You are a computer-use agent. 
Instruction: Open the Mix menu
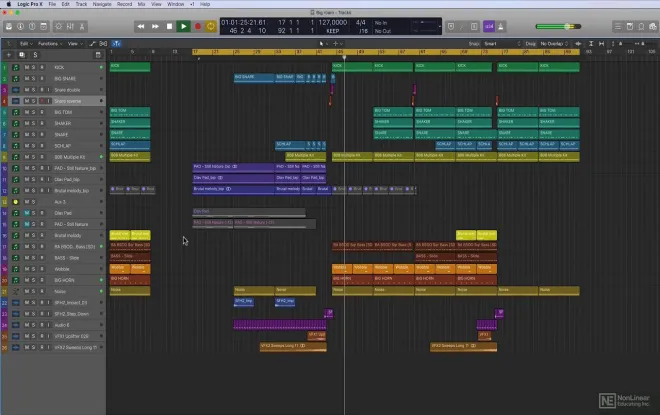[141, 4]
